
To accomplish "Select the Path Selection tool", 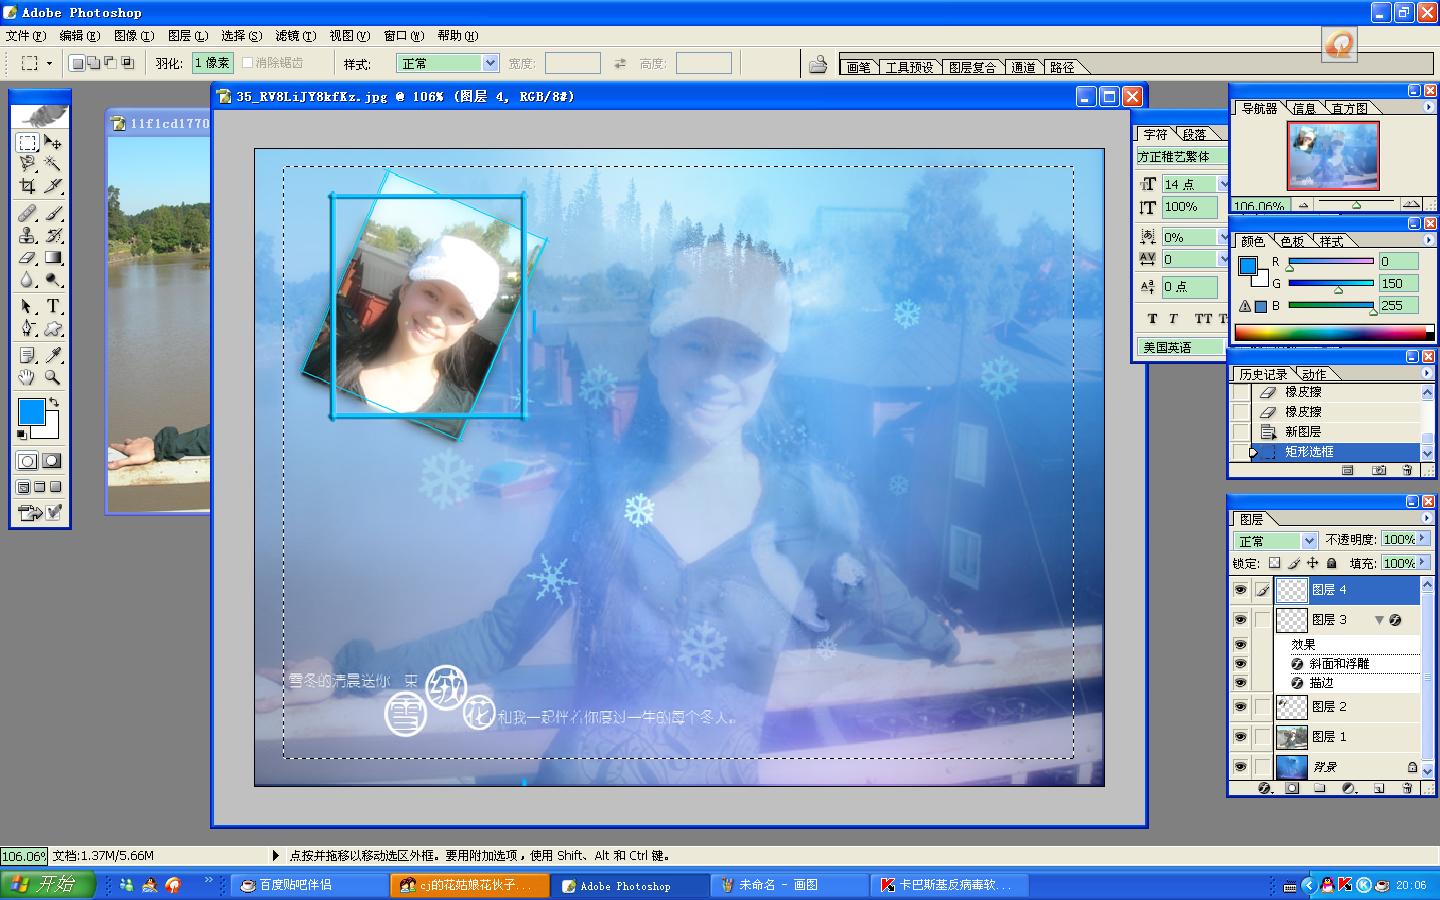I will (x=28, y=306).
